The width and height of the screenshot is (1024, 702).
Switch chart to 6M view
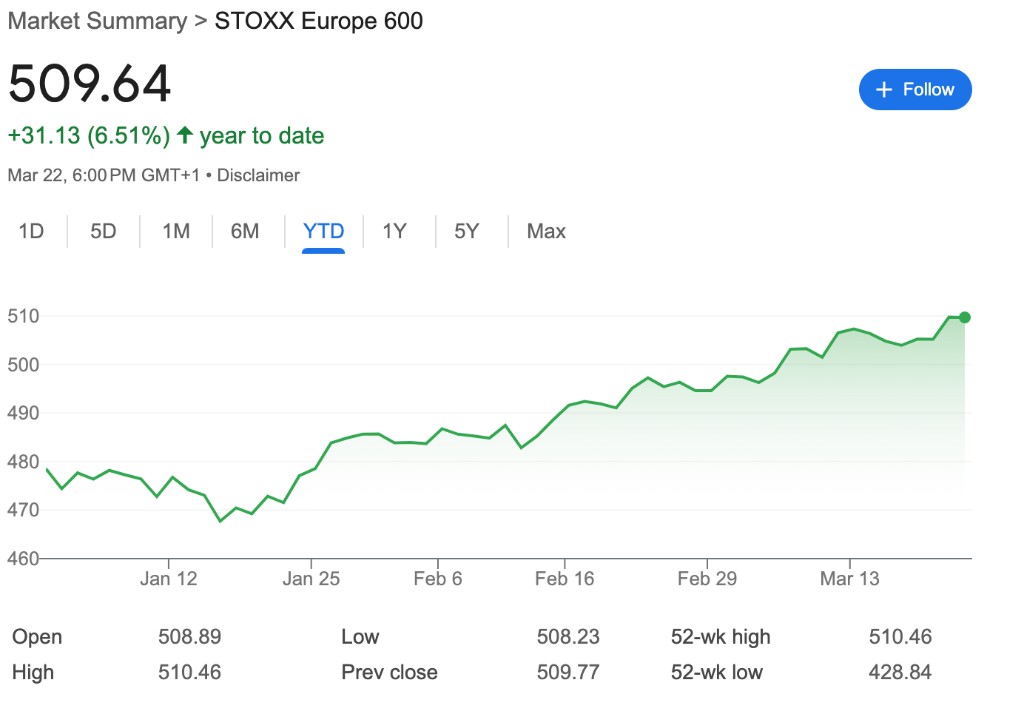point(245,231)
